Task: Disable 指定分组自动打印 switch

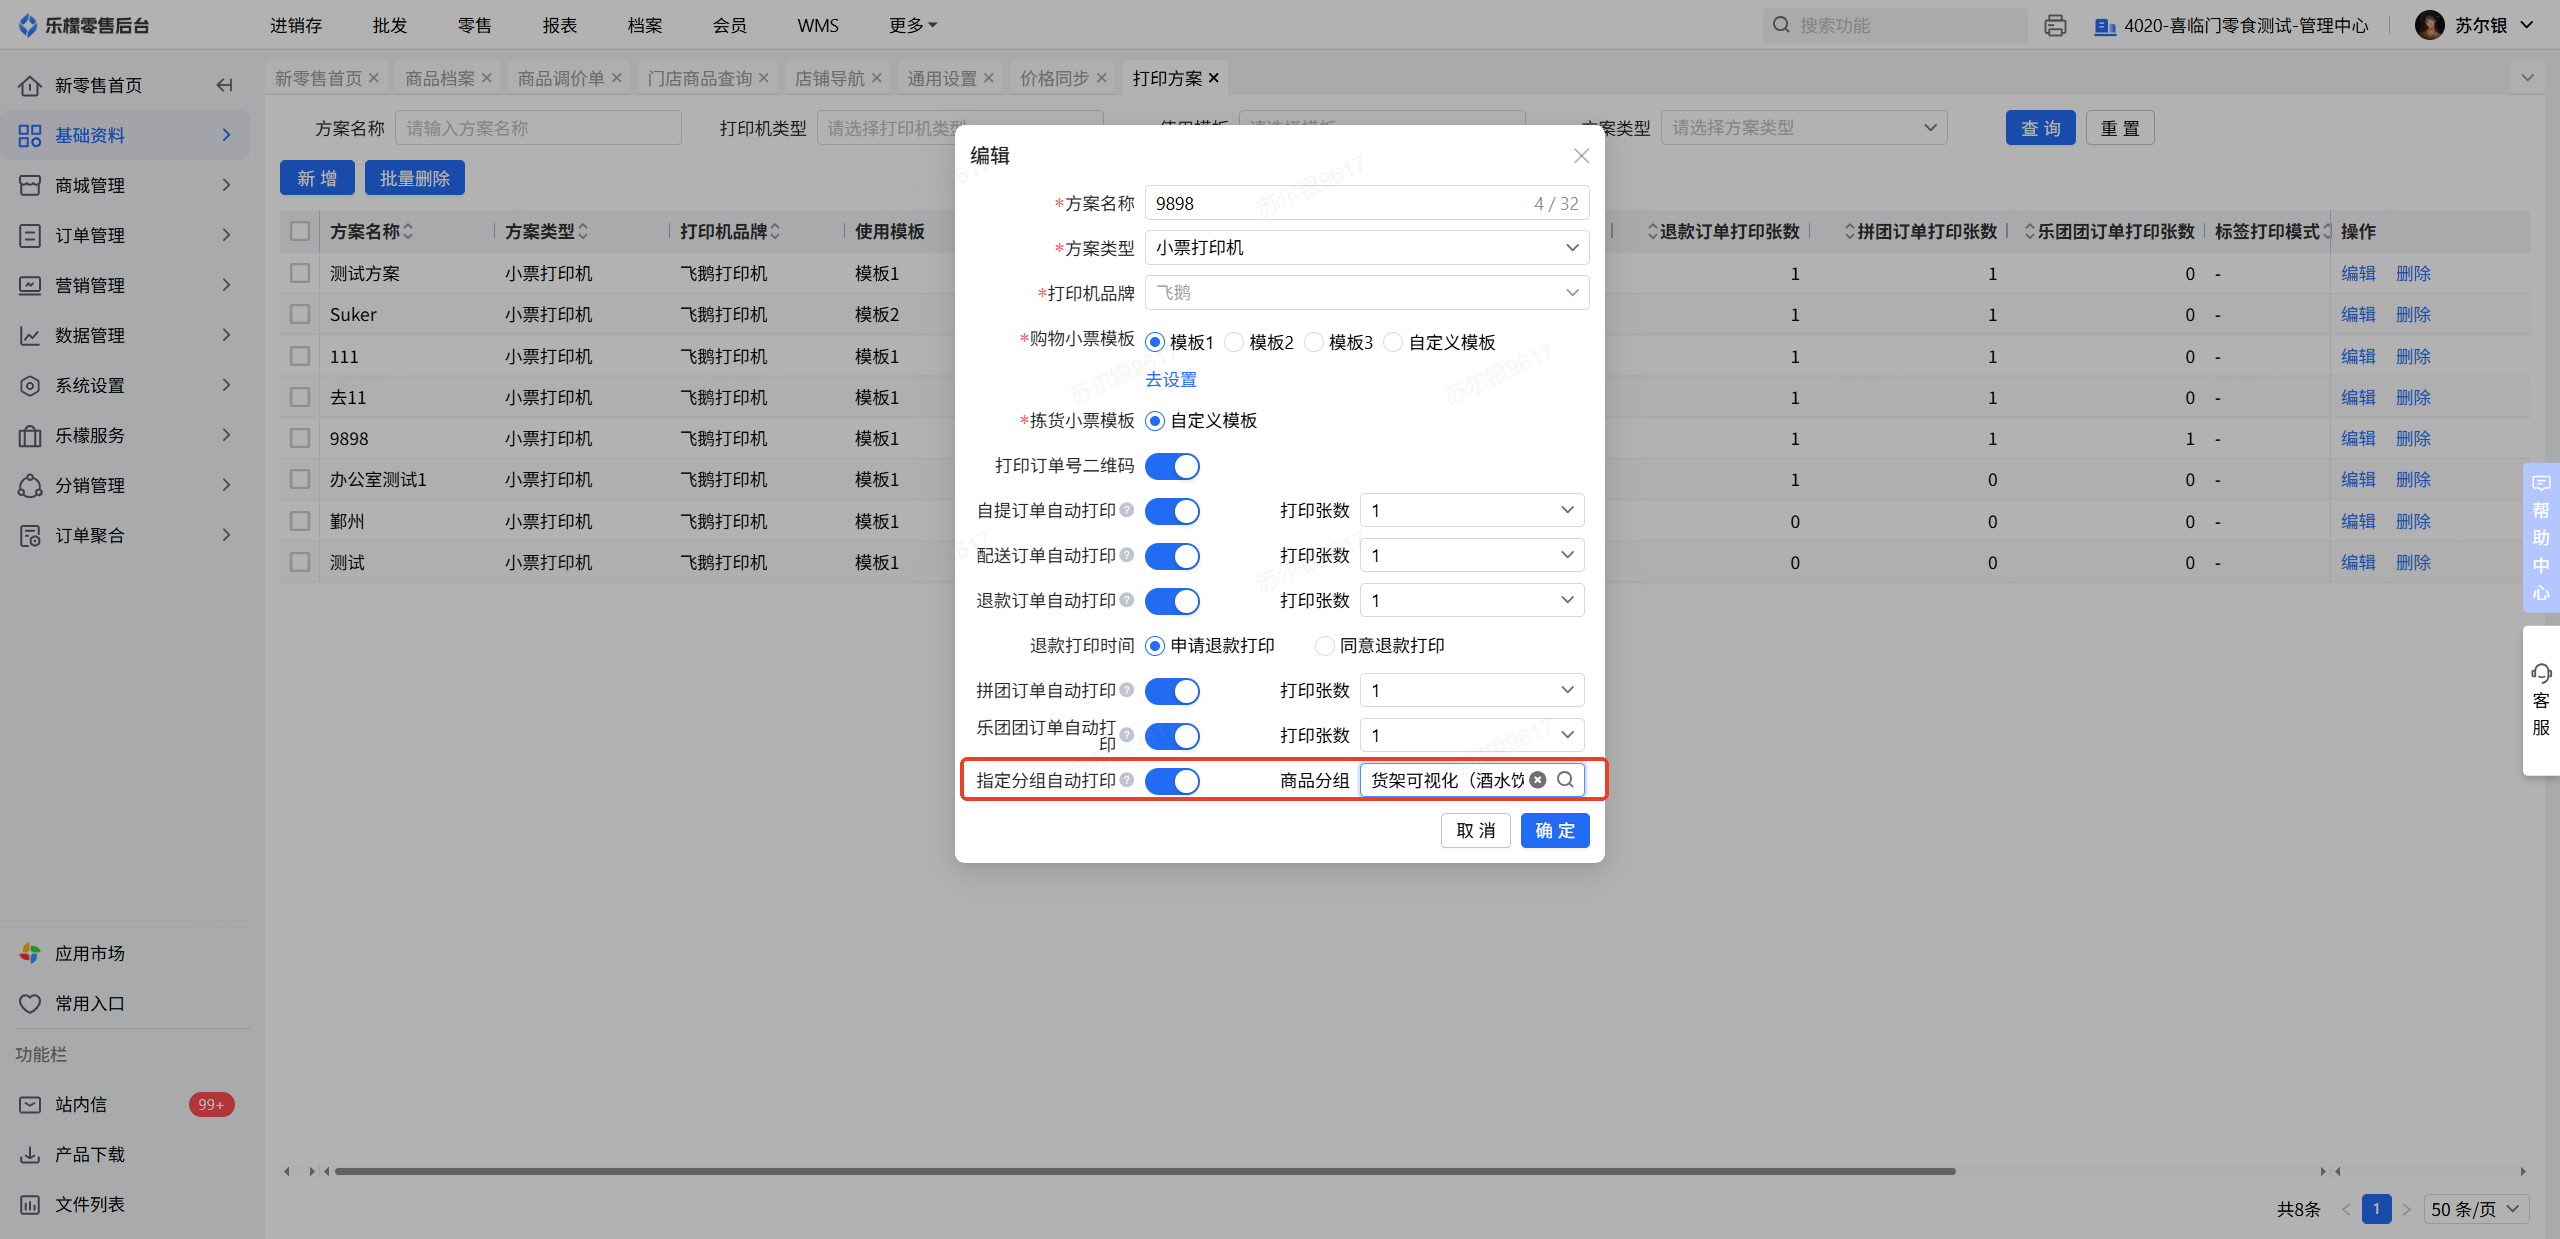Action: click(1172, 781)
